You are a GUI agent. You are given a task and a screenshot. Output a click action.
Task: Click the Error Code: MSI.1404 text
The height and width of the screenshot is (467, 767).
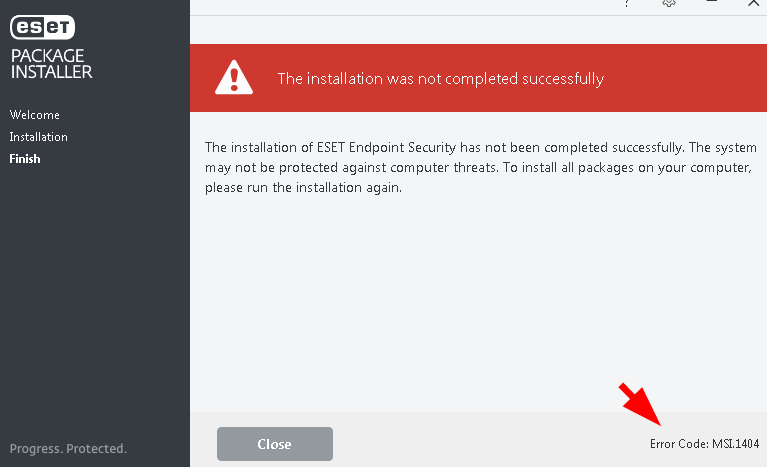(x=704, y=444)
